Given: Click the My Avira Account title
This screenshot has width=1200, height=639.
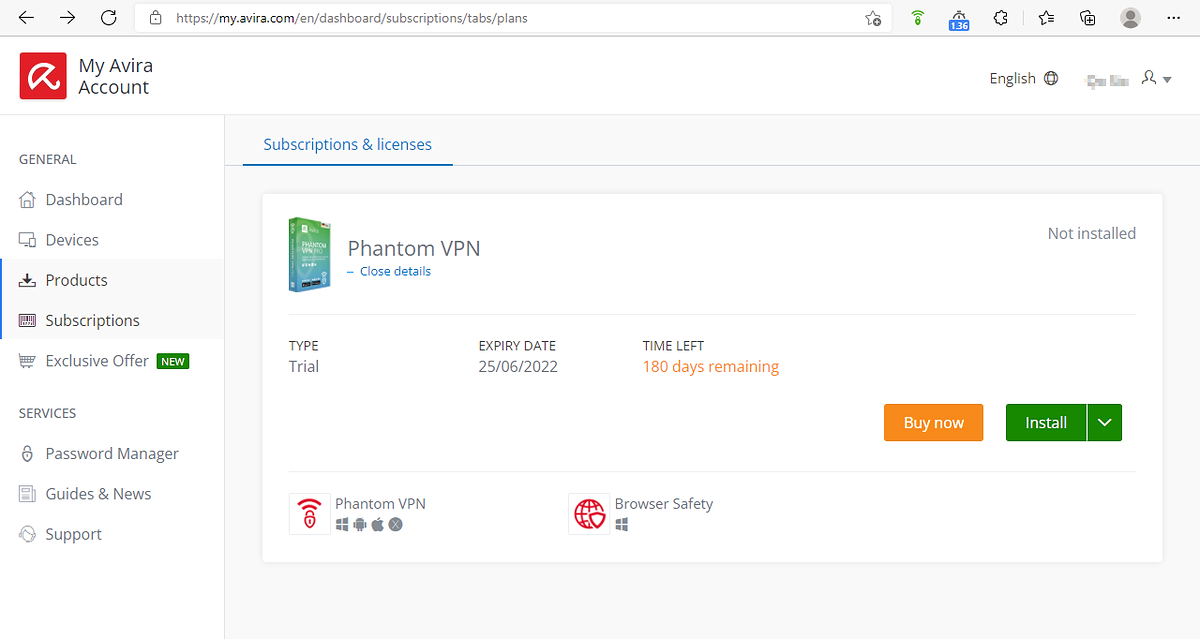Looking at the screenshot, I should coord(116,77).
